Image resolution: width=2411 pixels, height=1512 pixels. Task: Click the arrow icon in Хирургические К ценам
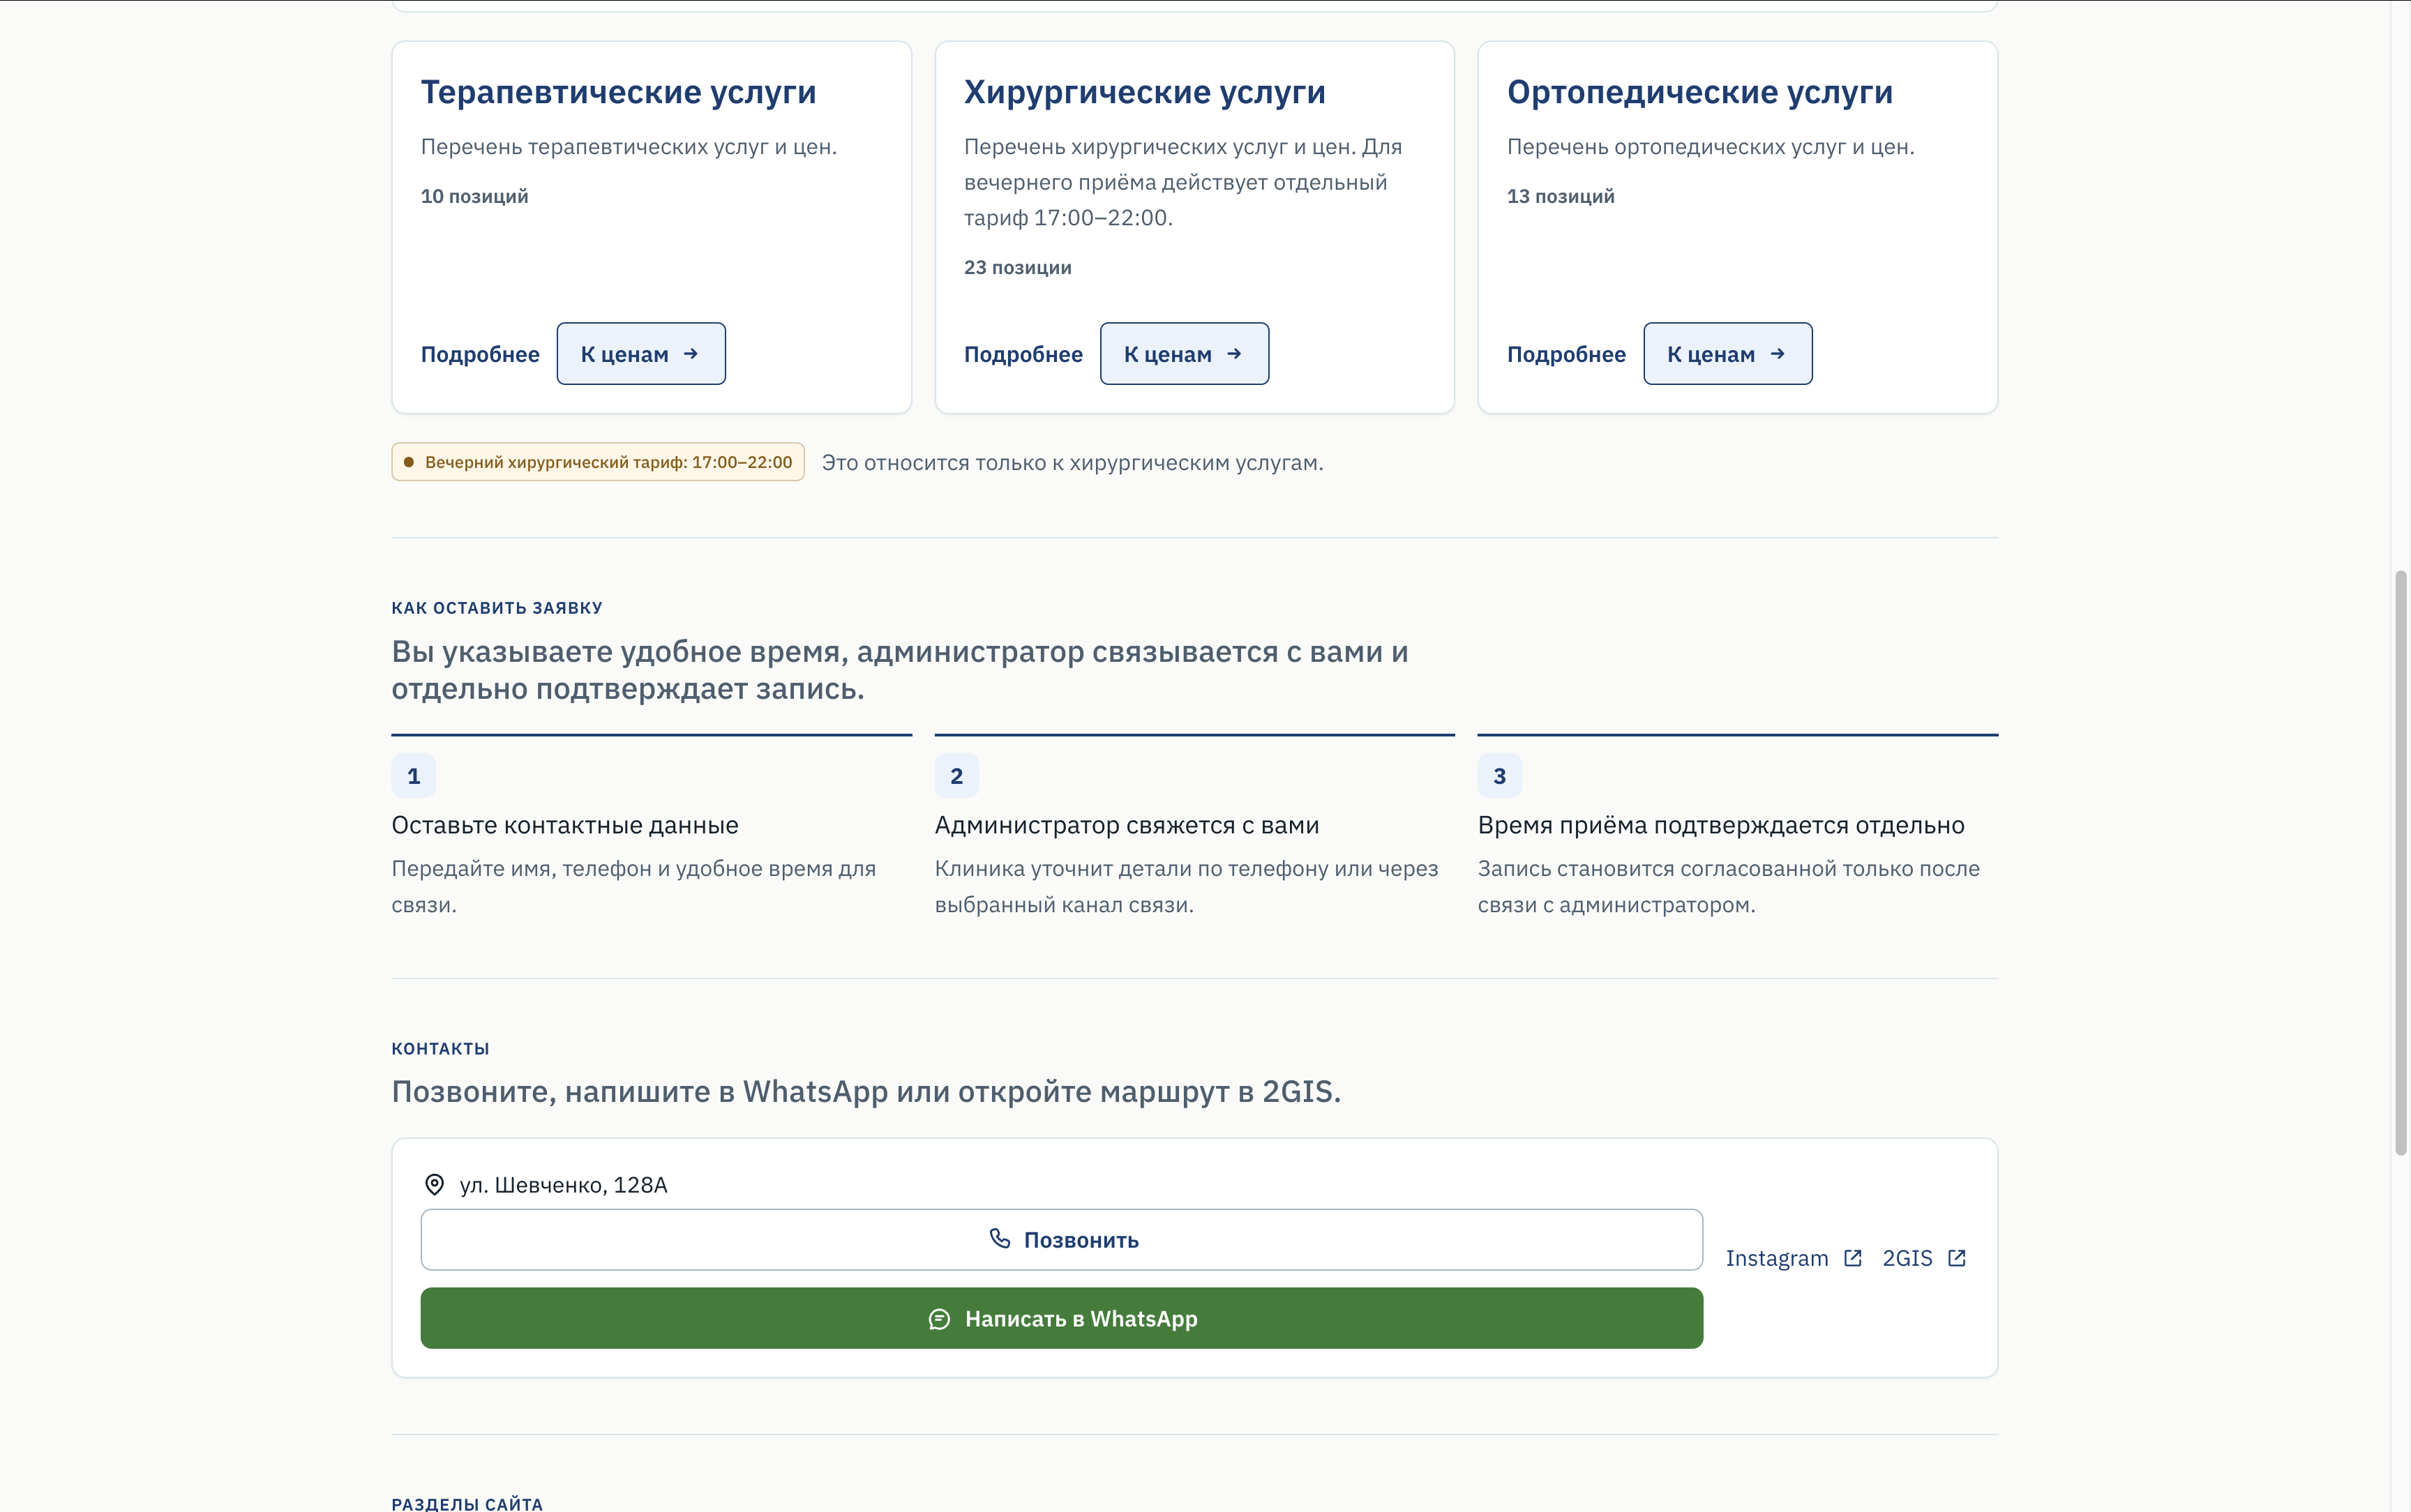point(1234,354)
